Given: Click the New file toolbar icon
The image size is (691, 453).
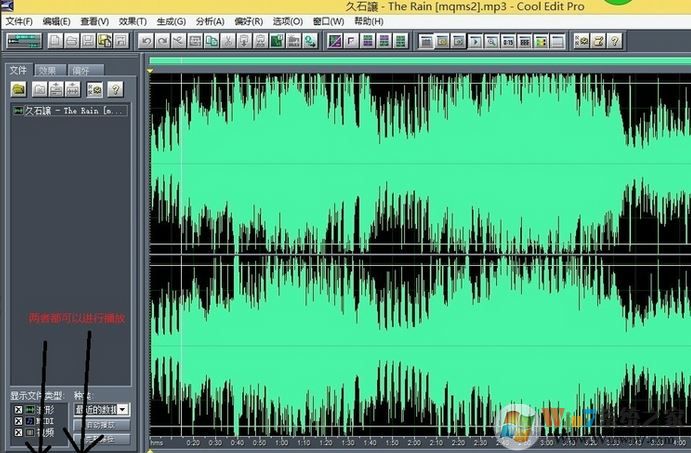Looking at the screenshot, I should pyautogui.click(x=55, y=41).
